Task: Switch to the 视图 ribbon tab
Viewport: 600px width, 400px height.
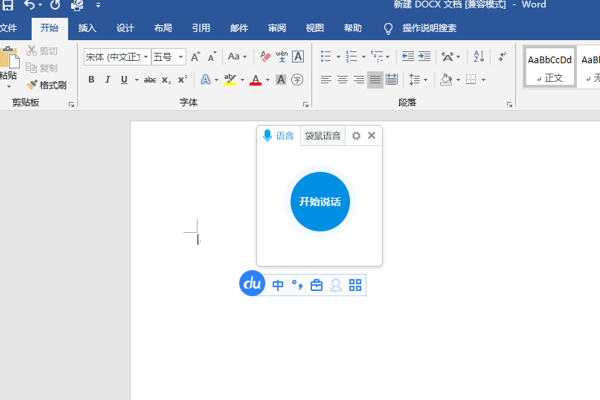Action: 315,28
